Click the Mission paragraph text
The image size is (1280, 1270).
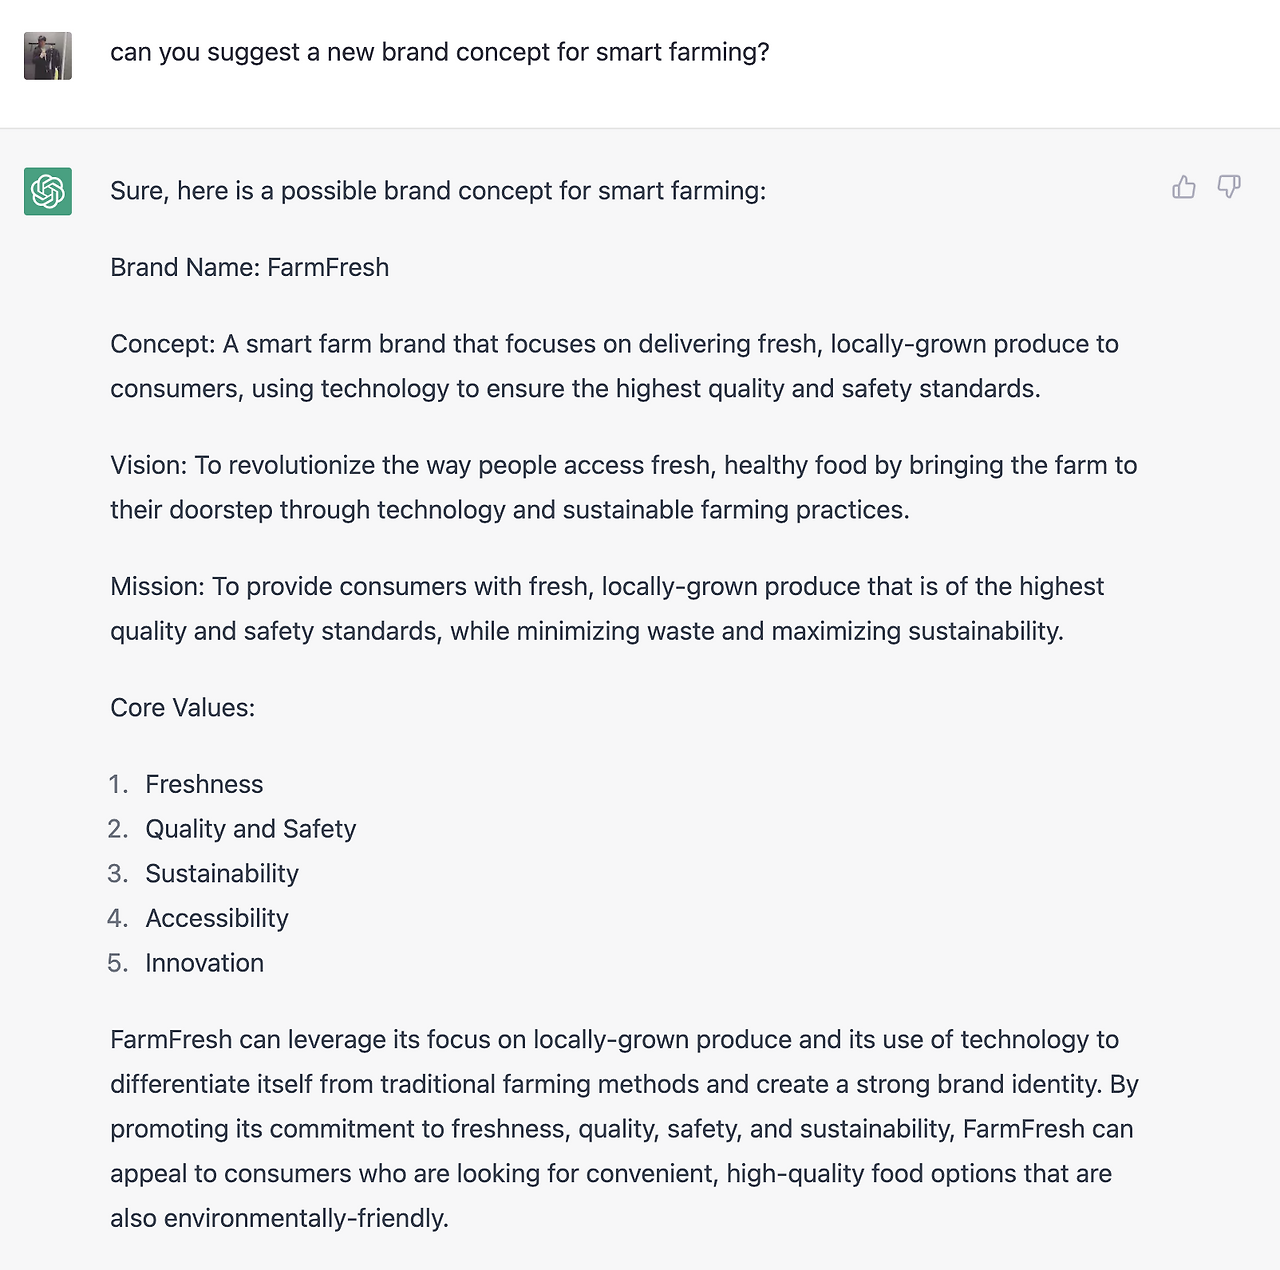[x=606, y=608]
